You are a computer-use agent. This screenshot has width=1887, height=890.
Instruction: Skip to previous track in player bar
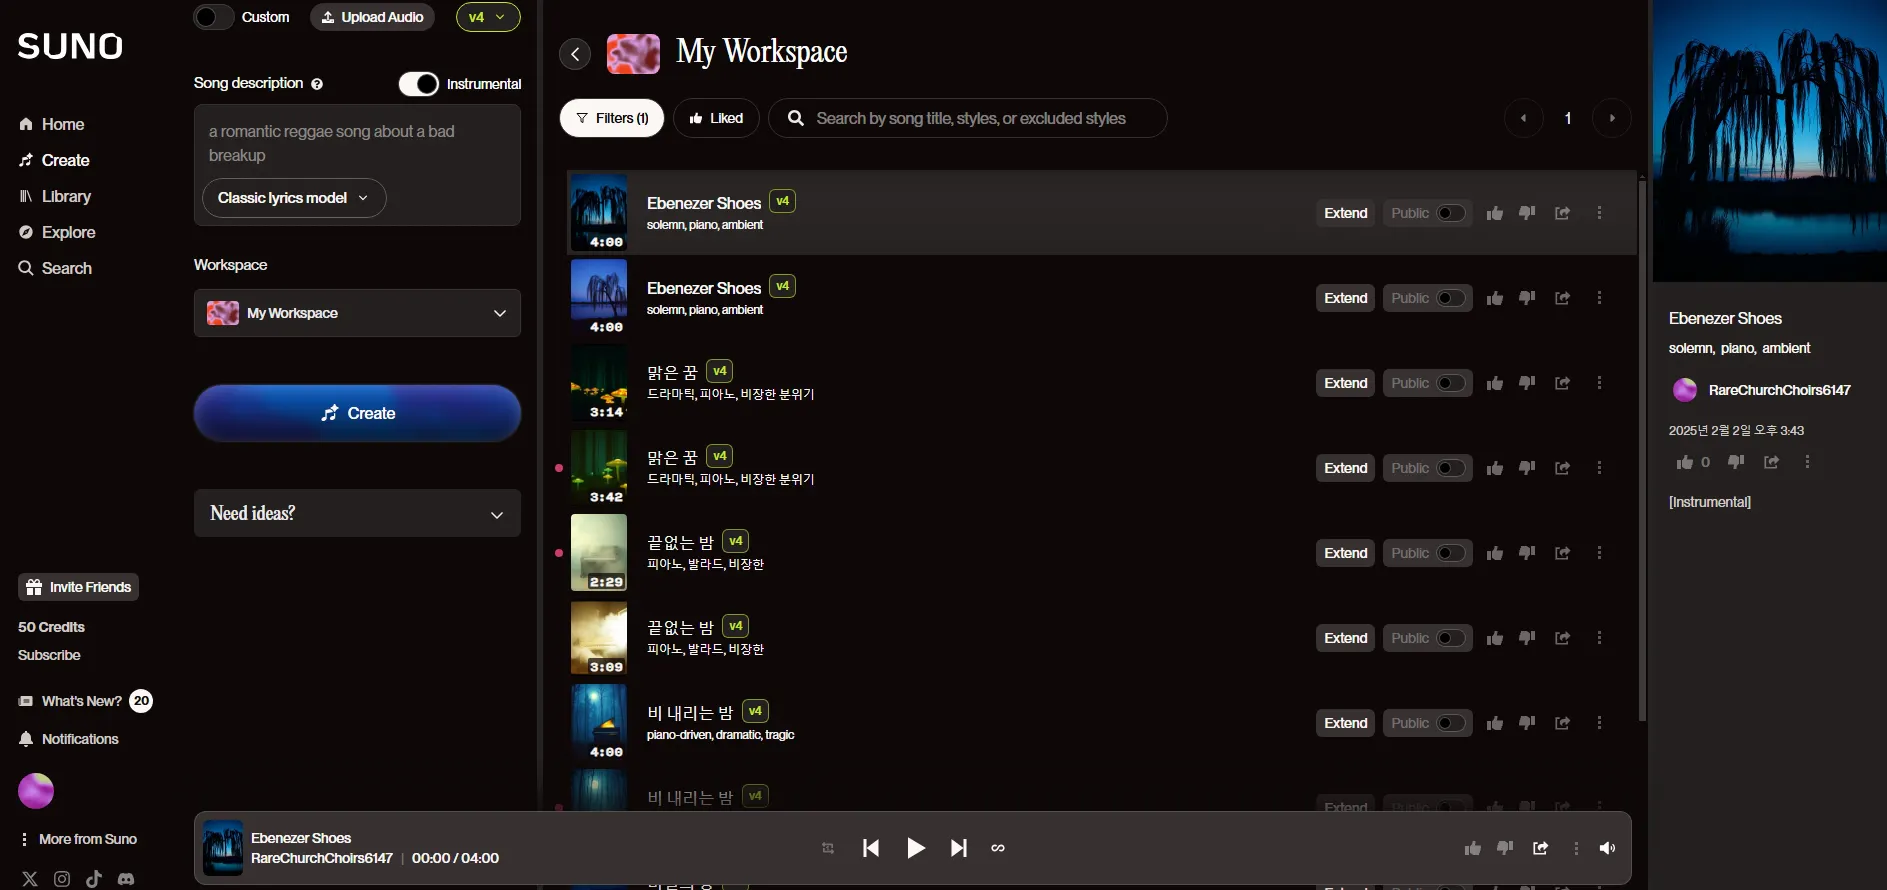coord(871,848)
